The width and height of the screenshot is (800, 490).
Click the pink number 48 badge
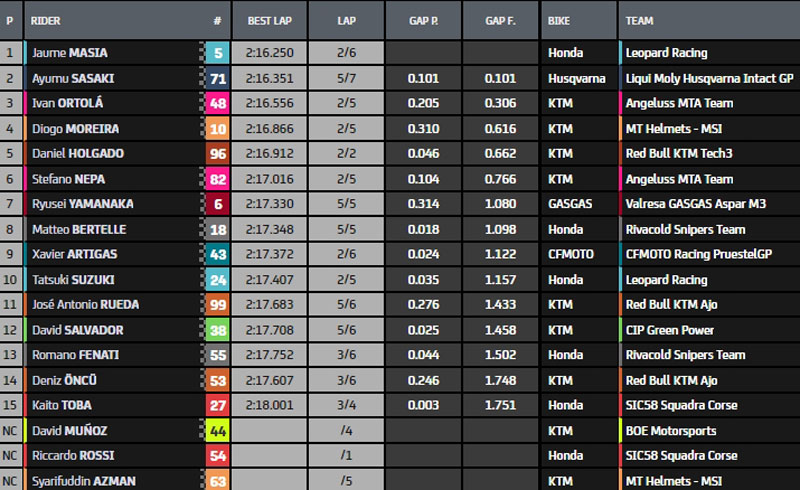[x=217, y=103]
